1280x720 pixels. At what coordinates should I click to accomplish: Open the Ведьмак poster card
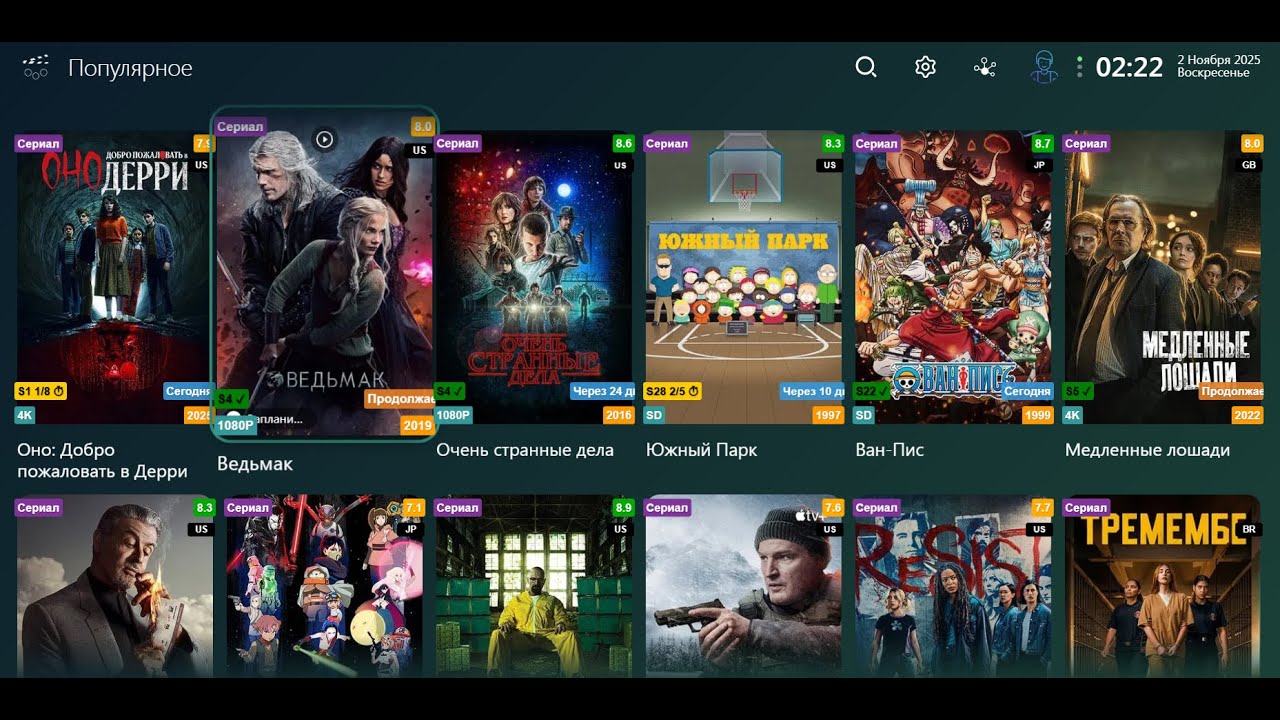(x=325, y=273)
